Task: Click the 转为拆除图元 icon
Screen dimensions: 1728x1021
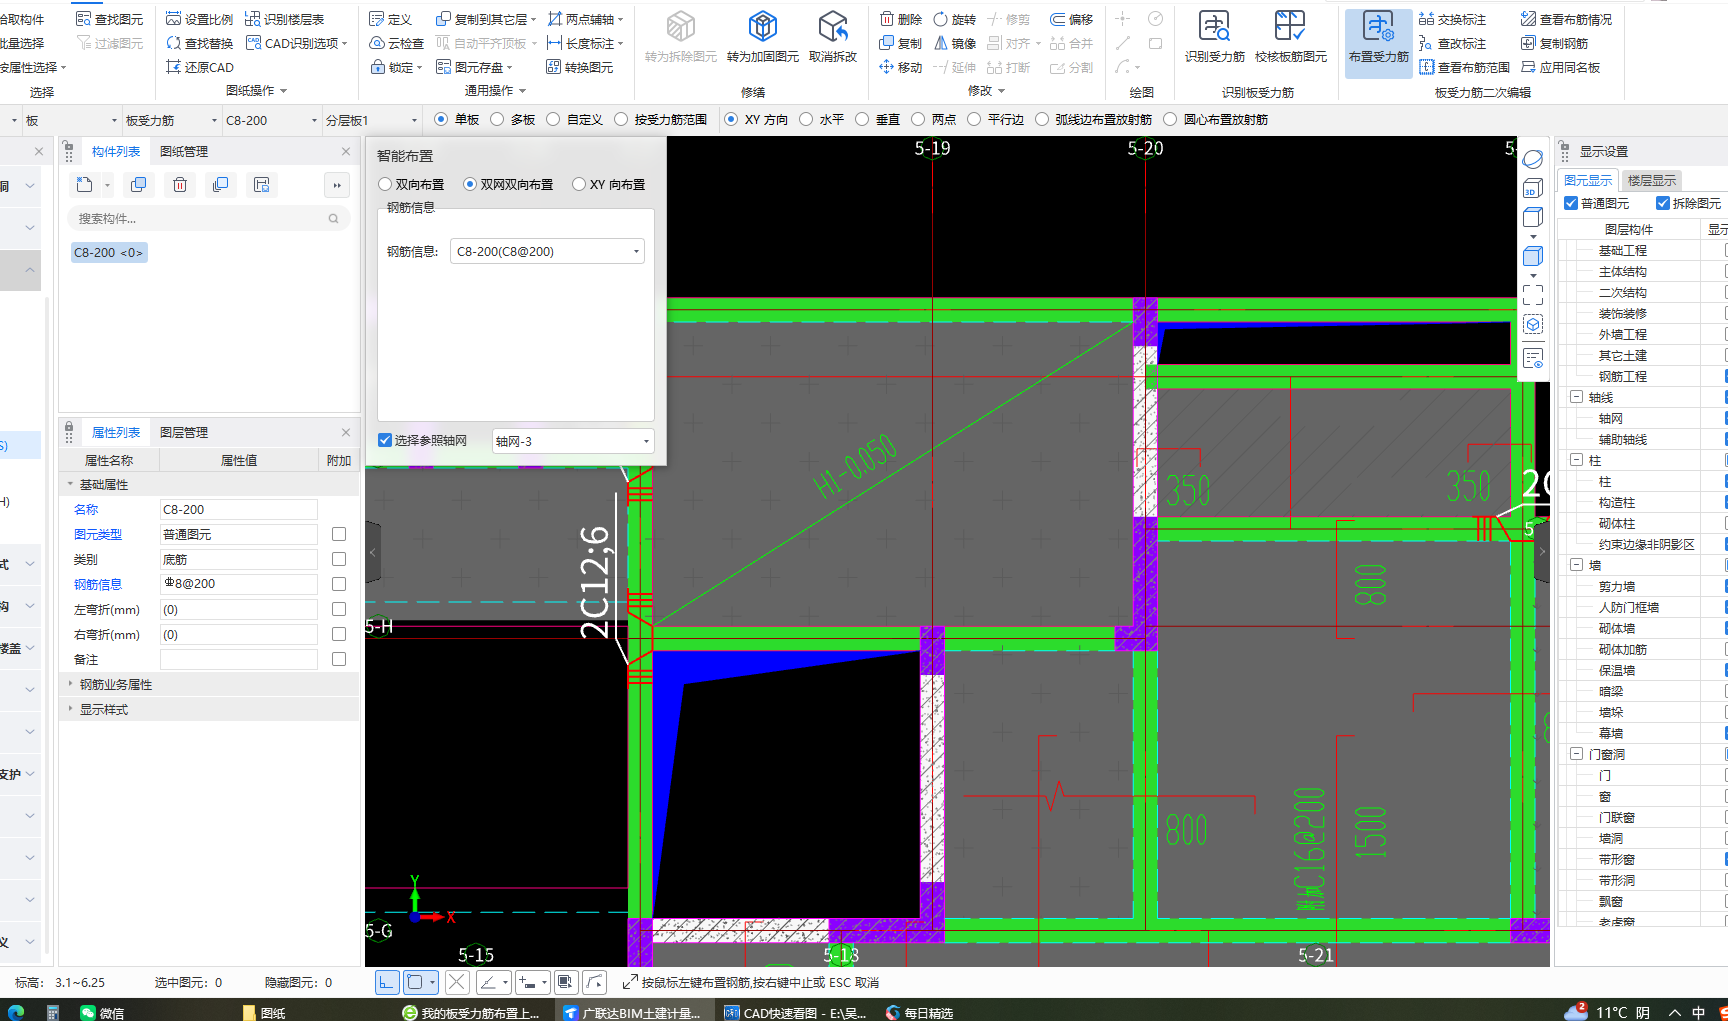Action: (x=680, y=28)
